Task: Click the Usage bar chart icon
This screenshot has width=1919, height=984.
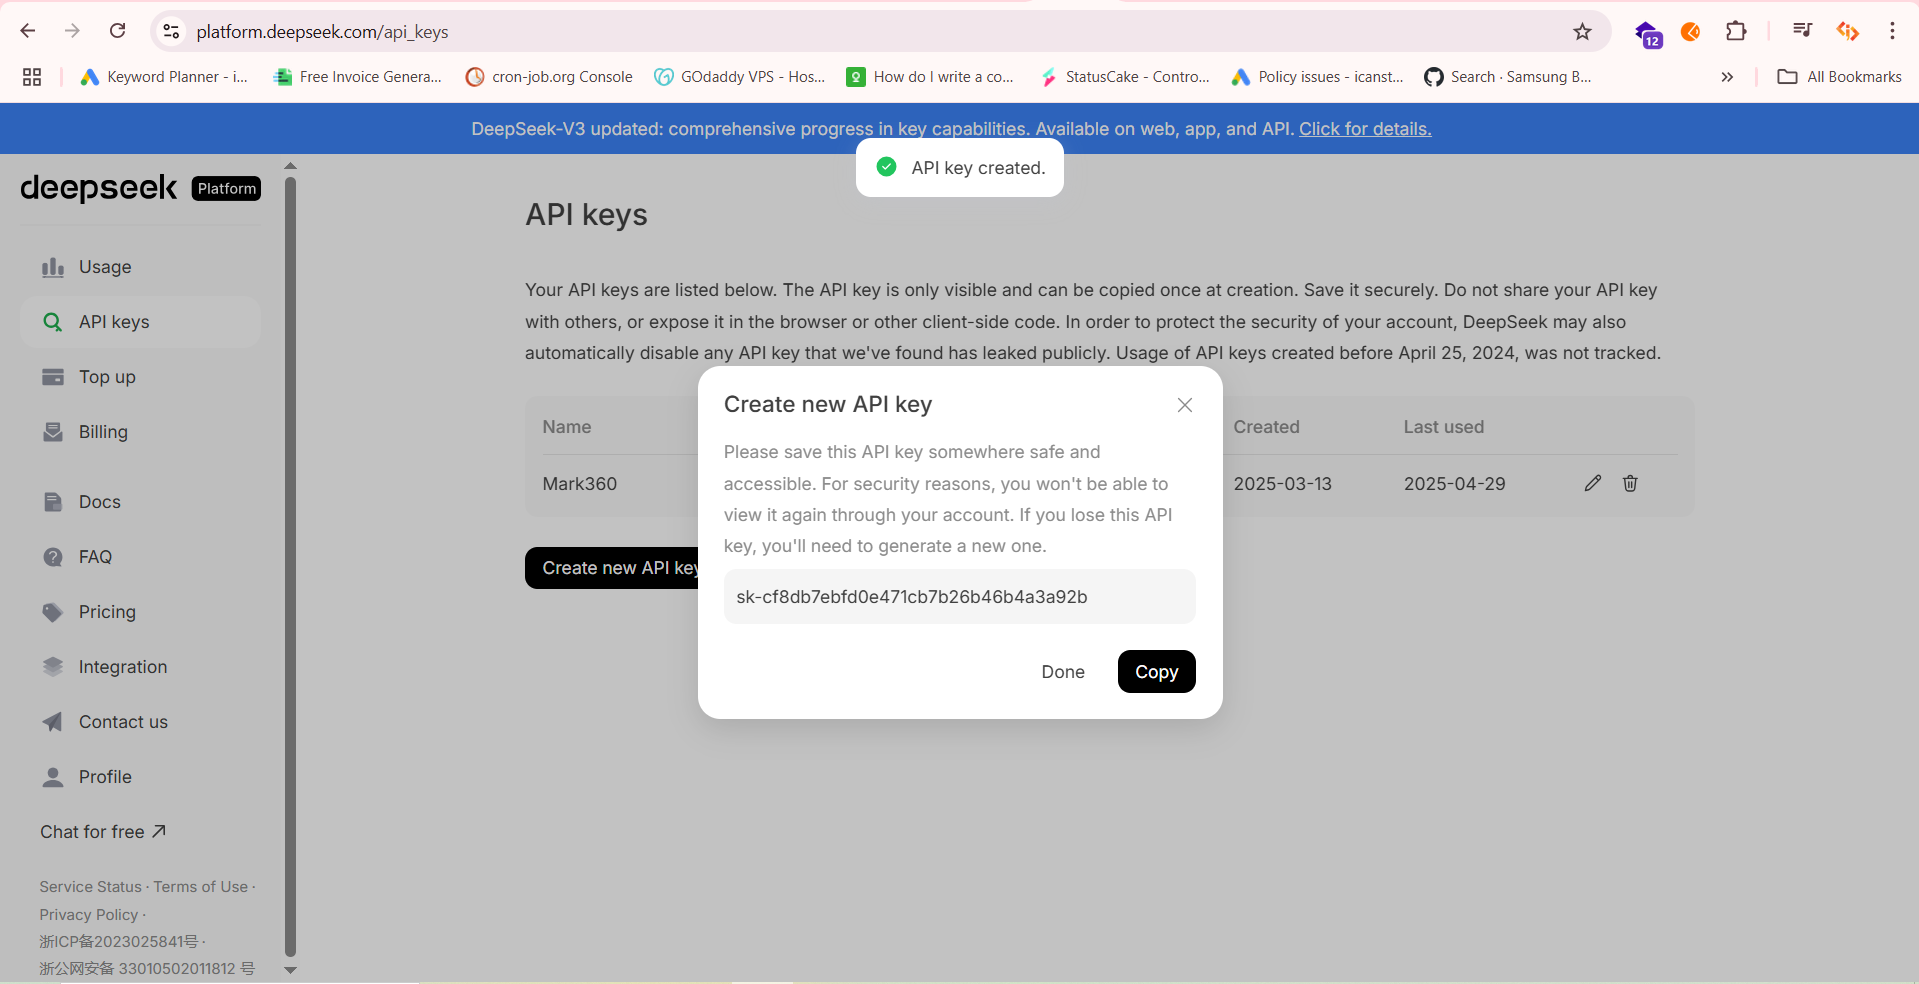Action: [53, 267]
